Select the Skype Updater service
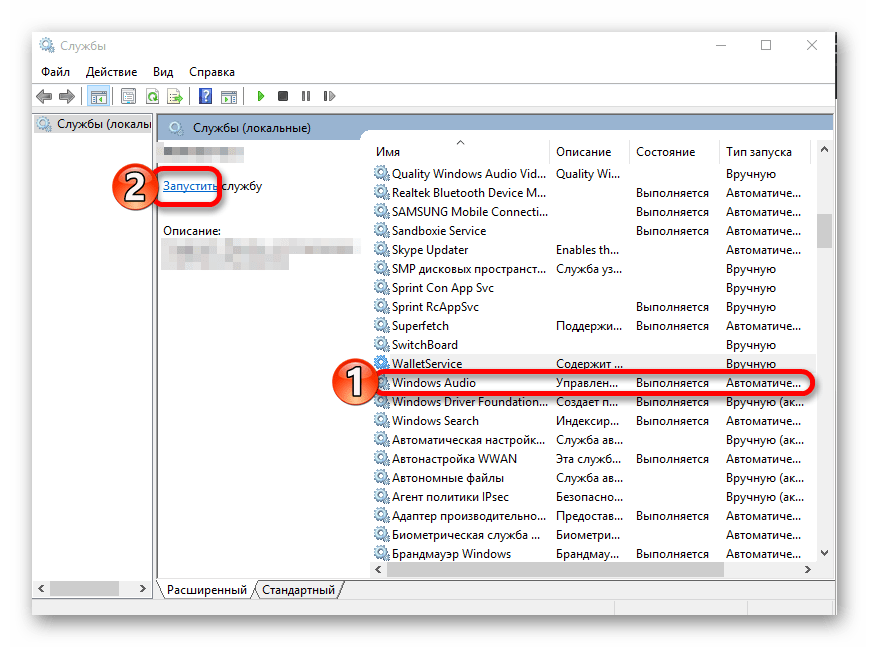The width and height of the screenshot is (869, 647). coord(593,250)
